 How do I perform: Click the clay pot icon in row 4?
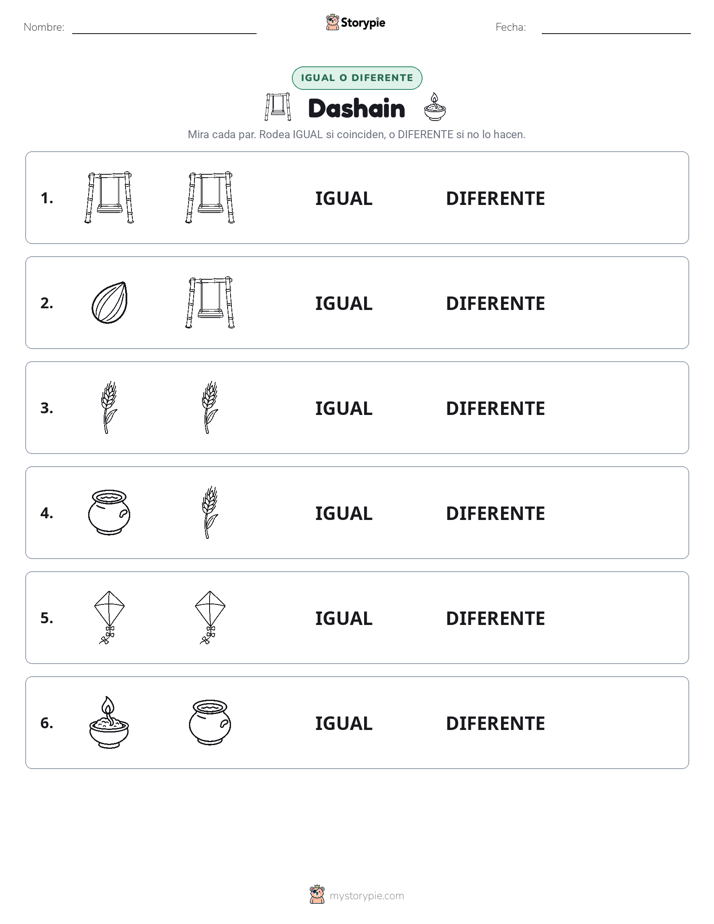point(109,513)
